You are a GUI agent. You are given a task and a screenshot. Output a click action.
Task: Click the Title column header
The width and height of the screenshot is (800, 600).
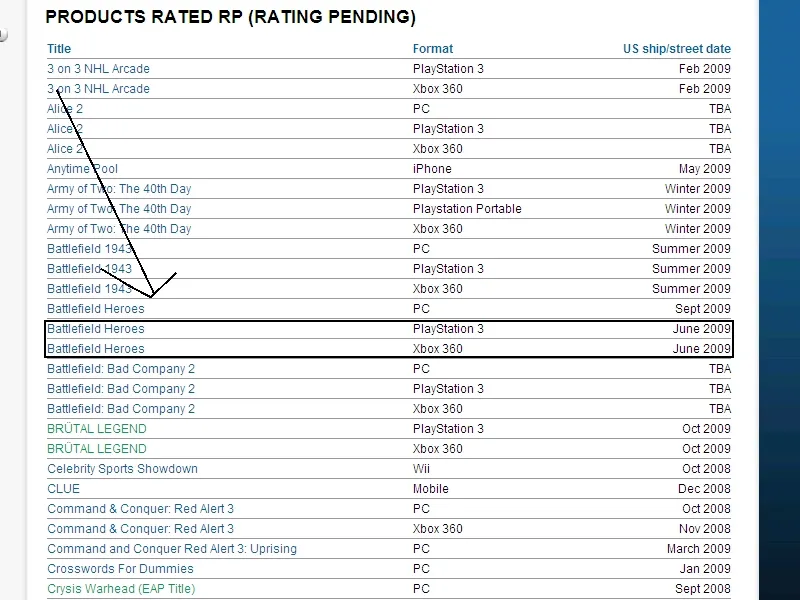click(x=59, y=49)
